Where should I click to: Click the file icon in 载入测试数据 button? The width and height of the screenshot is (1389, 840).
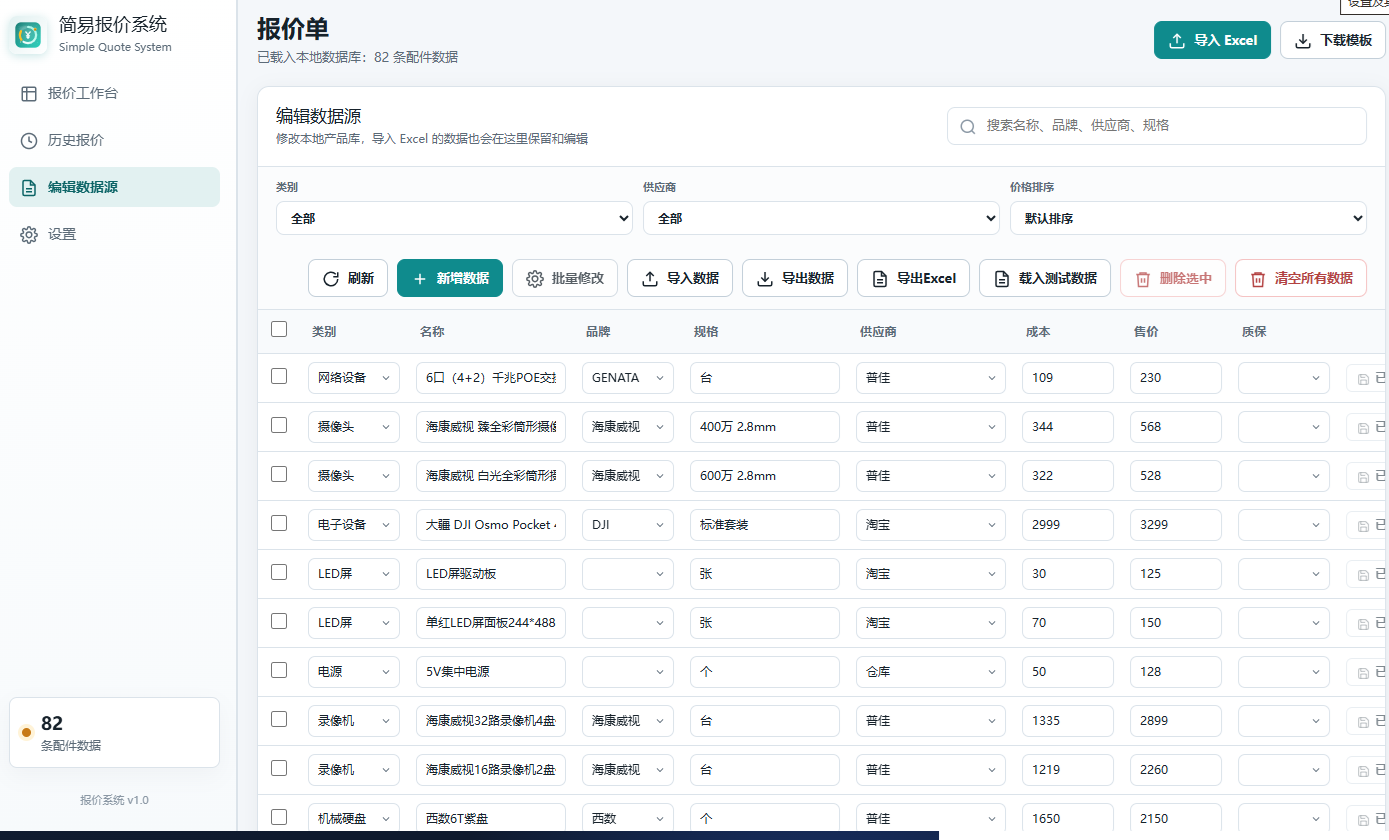1002,278
